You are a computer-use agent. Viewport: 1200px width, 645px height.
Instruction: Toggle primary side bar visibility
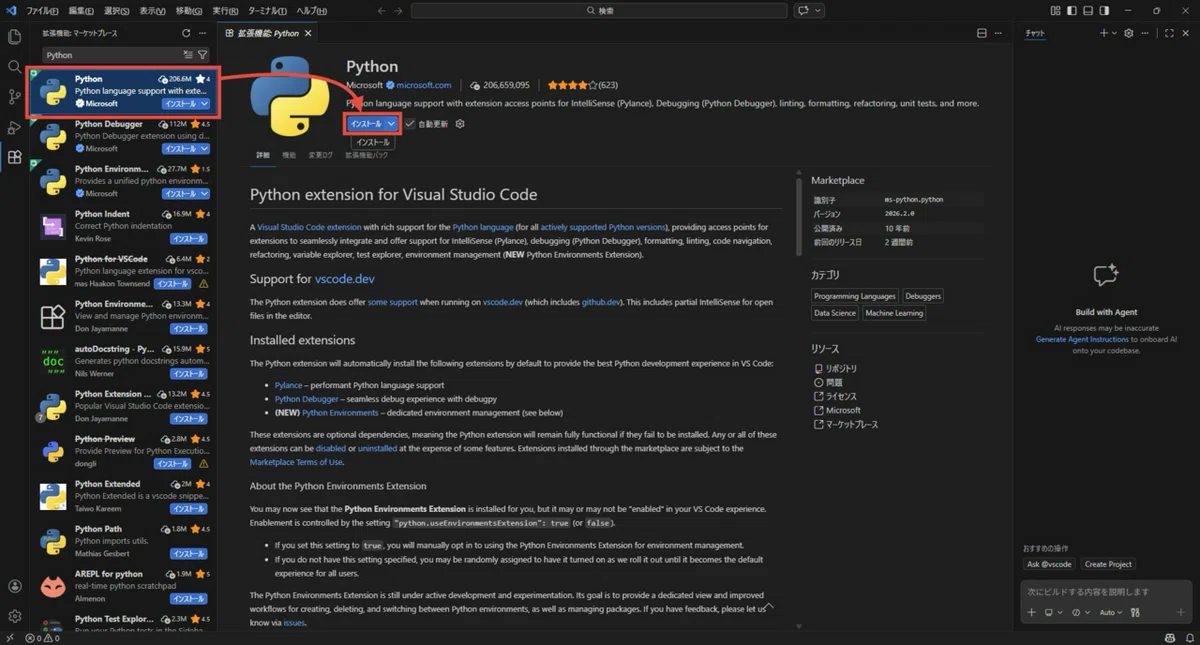click(x=1072, y=10)
